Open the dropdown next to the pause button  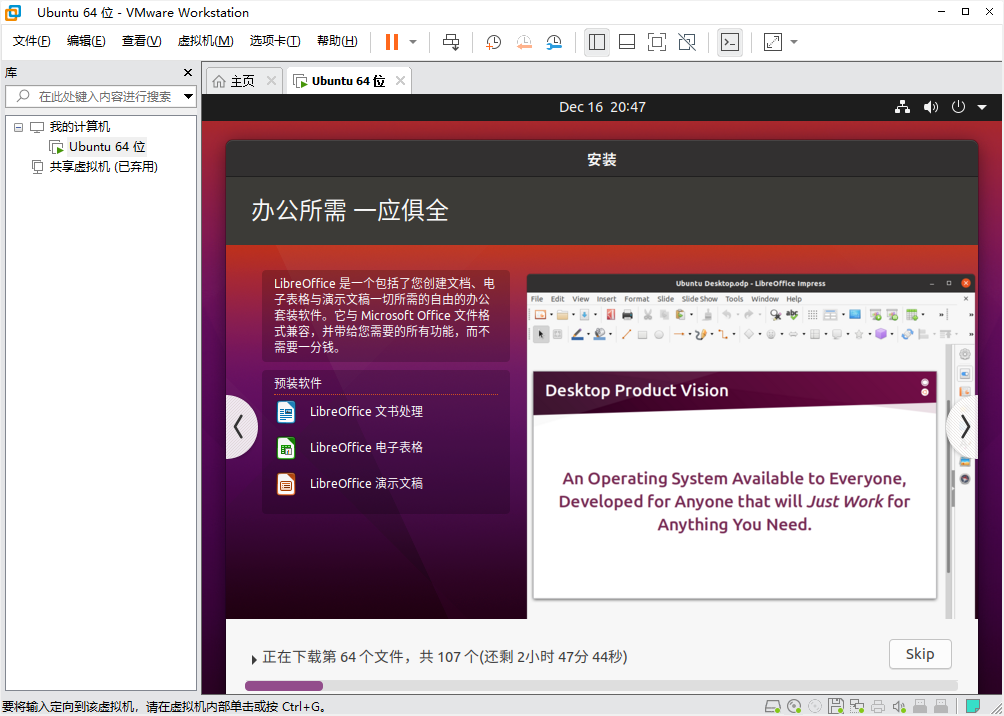pyautogui.click(x=413, y=42)
